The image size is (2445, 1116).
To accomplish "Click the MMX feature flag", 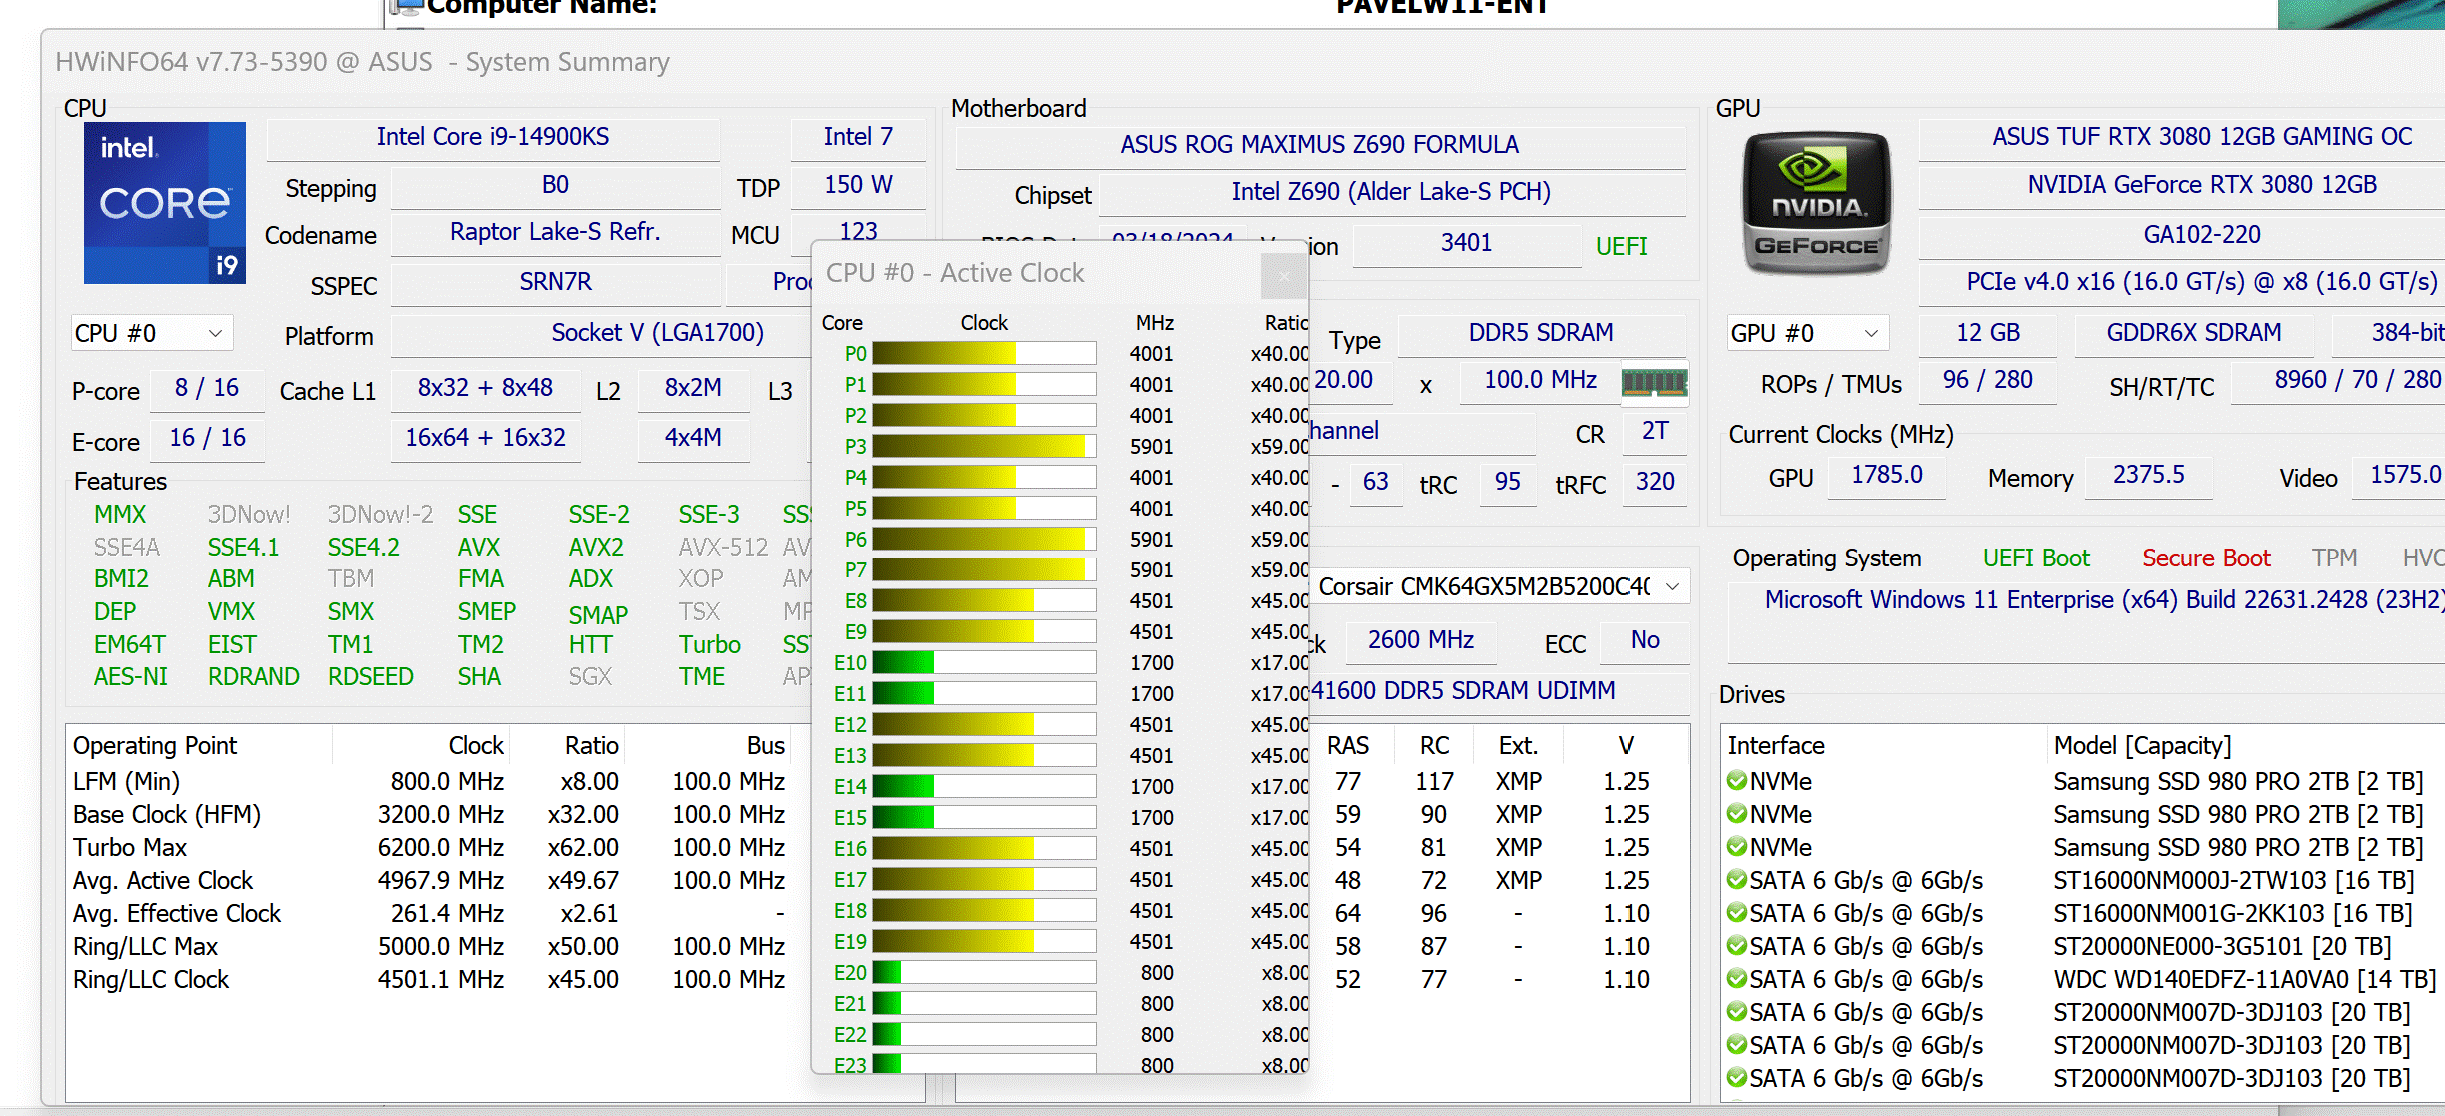I will tap(120, 515).
